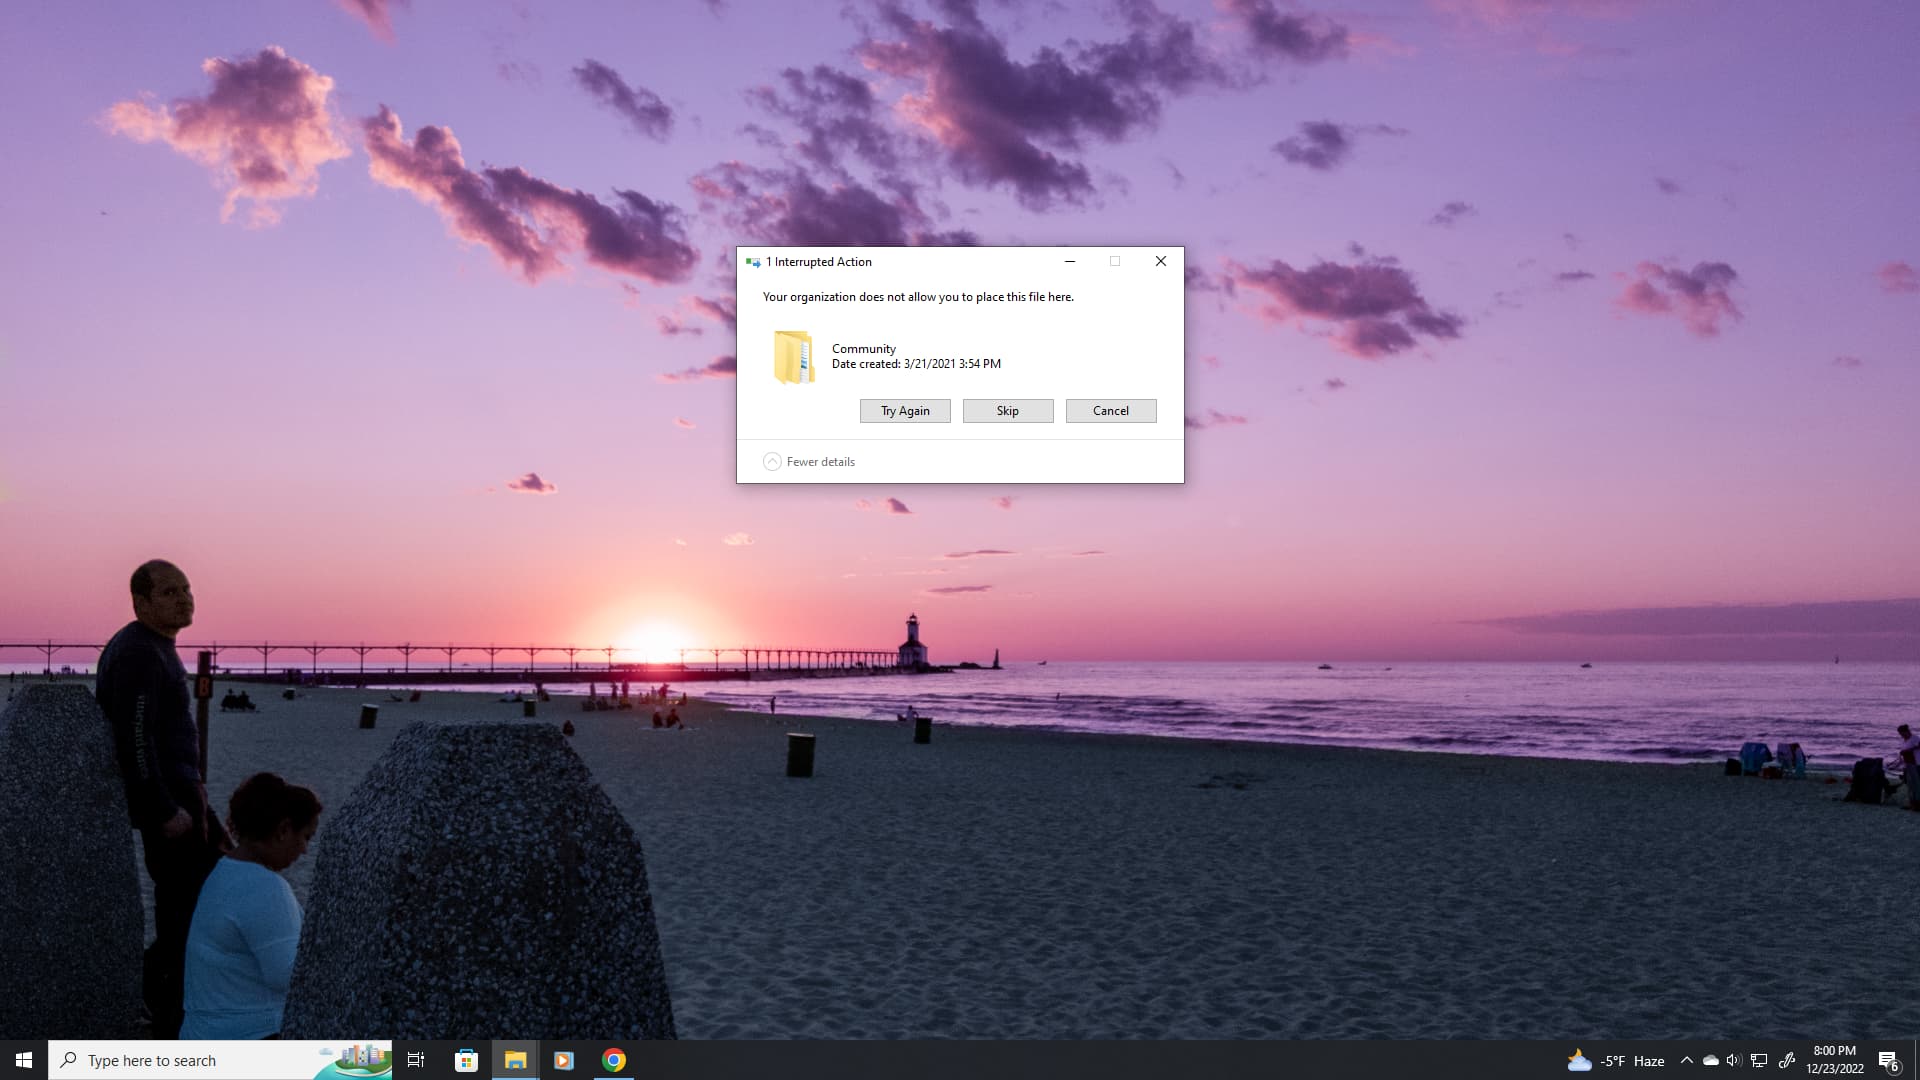Open Windows Ink Workspace pen icon
Viewport: 1920px width, 1080px height.
coord(1787,1060)
